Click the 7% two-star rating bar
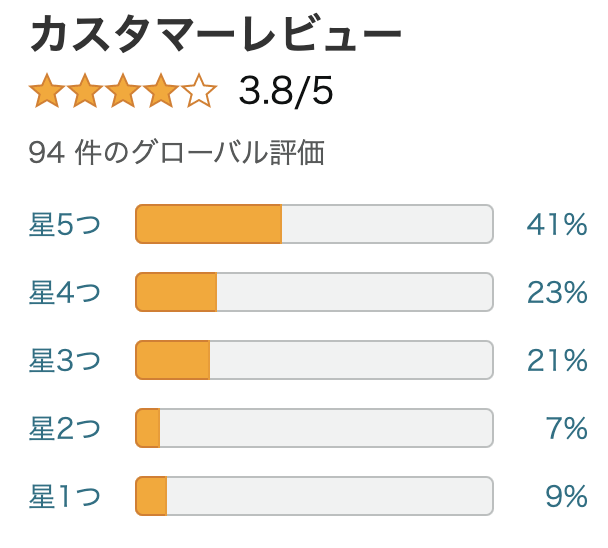The image size is (608, 548). pyautogui.click(x=314, y=428)
